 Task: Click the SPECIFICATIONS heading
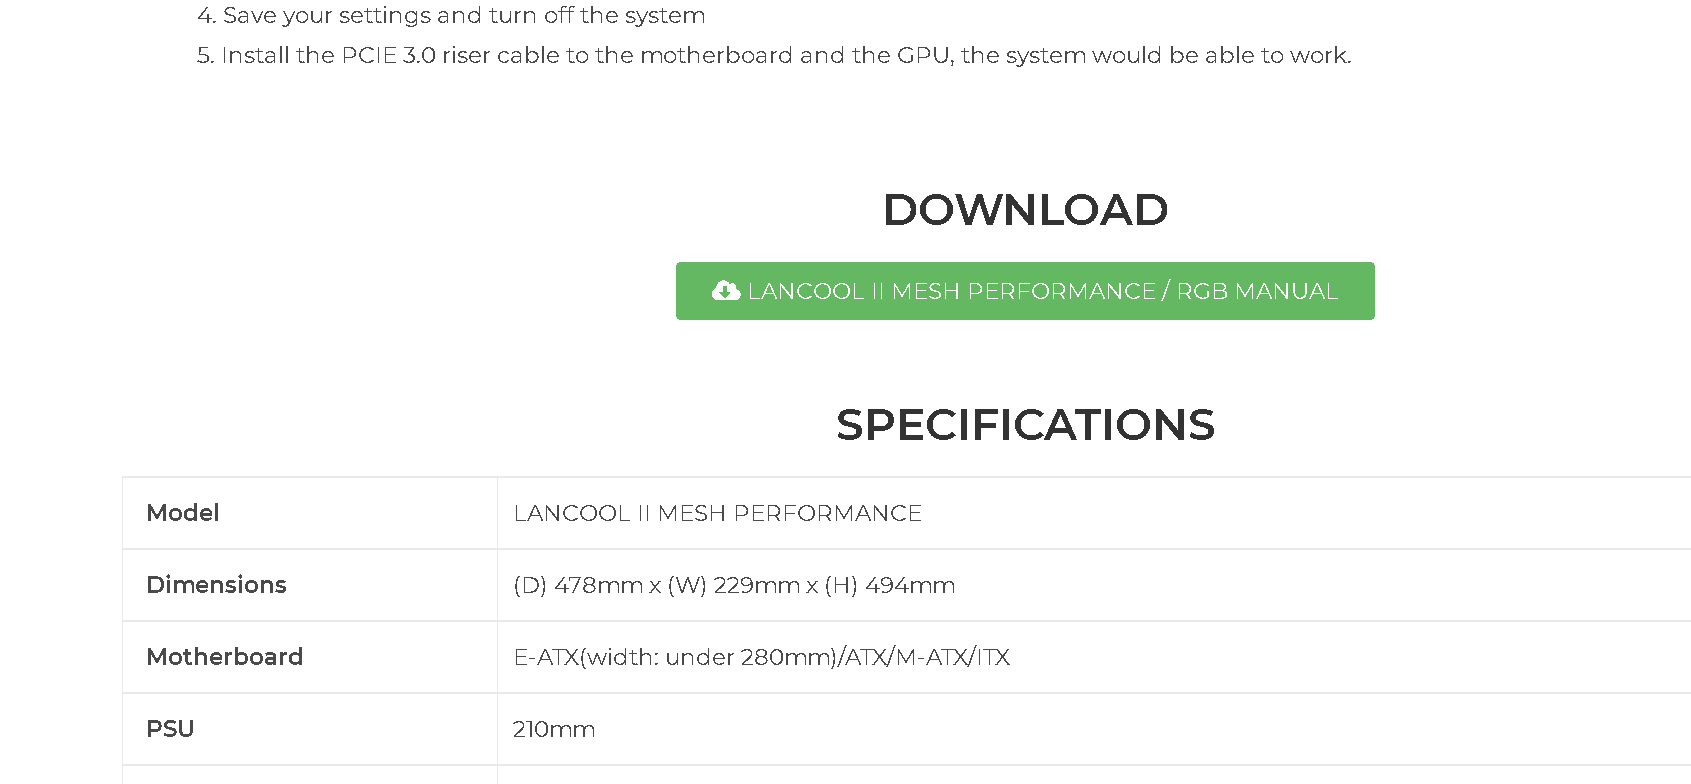coord(1025,425)
